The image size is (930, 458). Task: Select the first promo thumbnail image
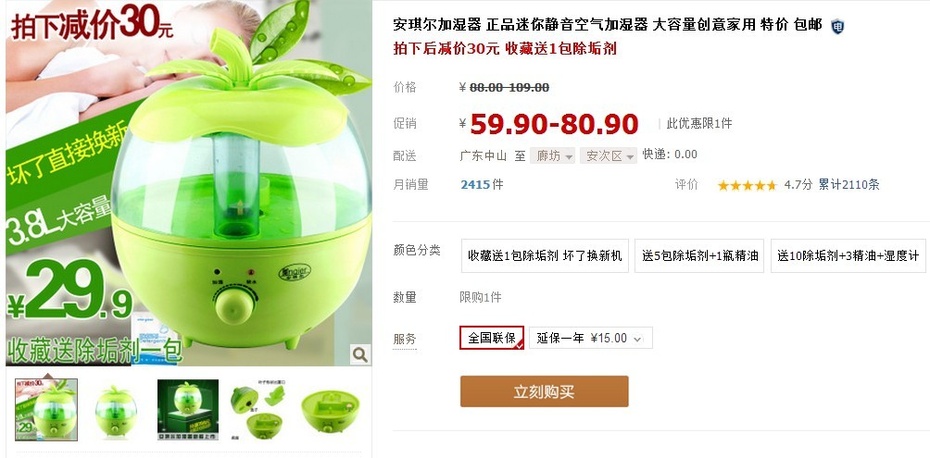[46, 409]
